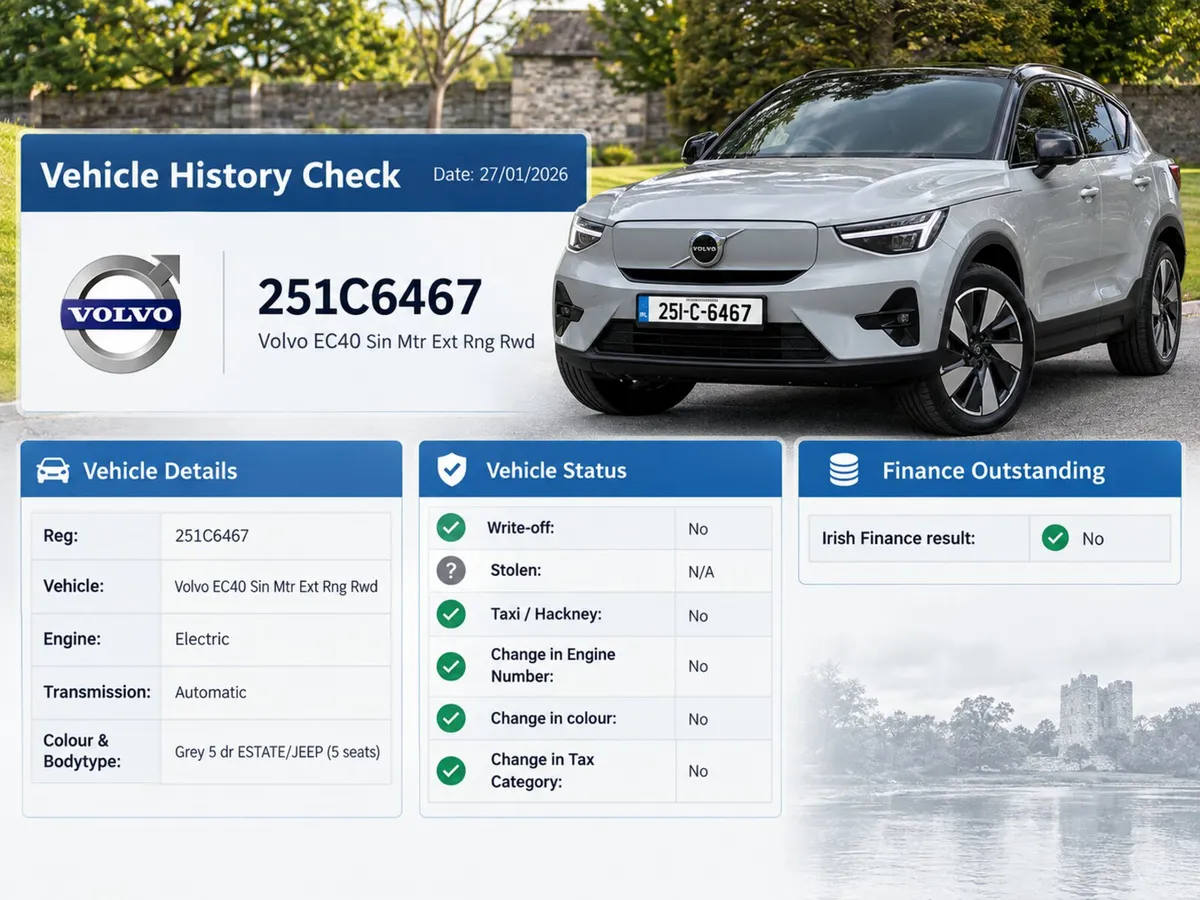Click the No value for Write-off

pyautogui.click(x=698, y=529)
